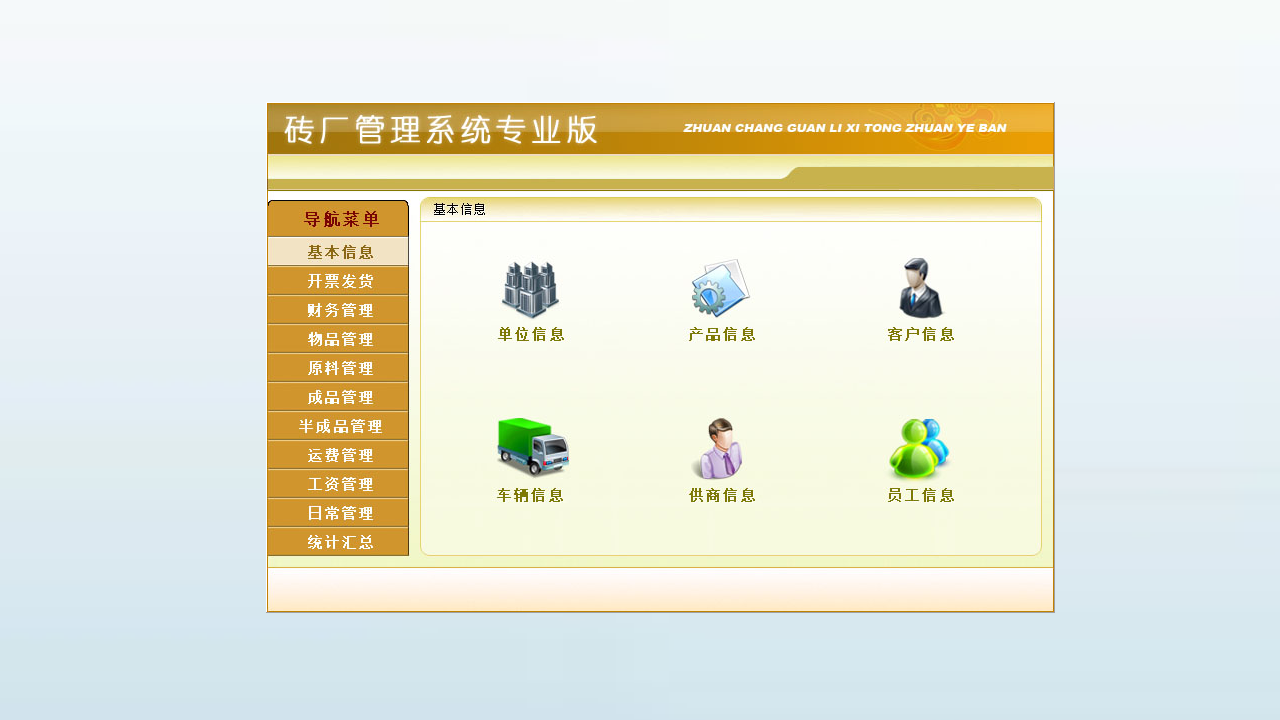Open 客户信息 (Customer Information) person icon

[920, 288]
